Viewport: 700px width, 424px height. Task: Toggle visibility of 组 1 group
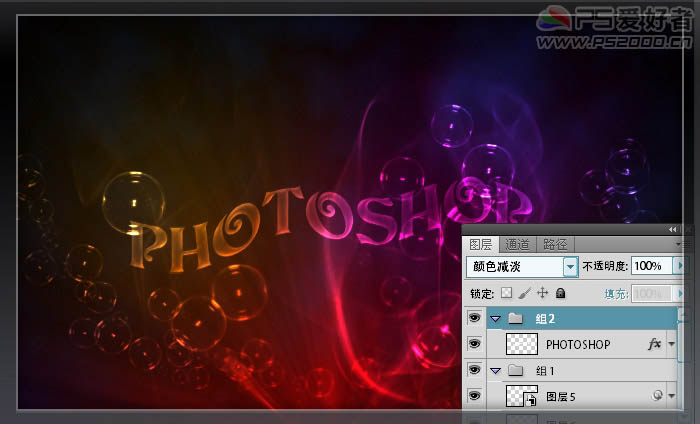coord(474,370)
